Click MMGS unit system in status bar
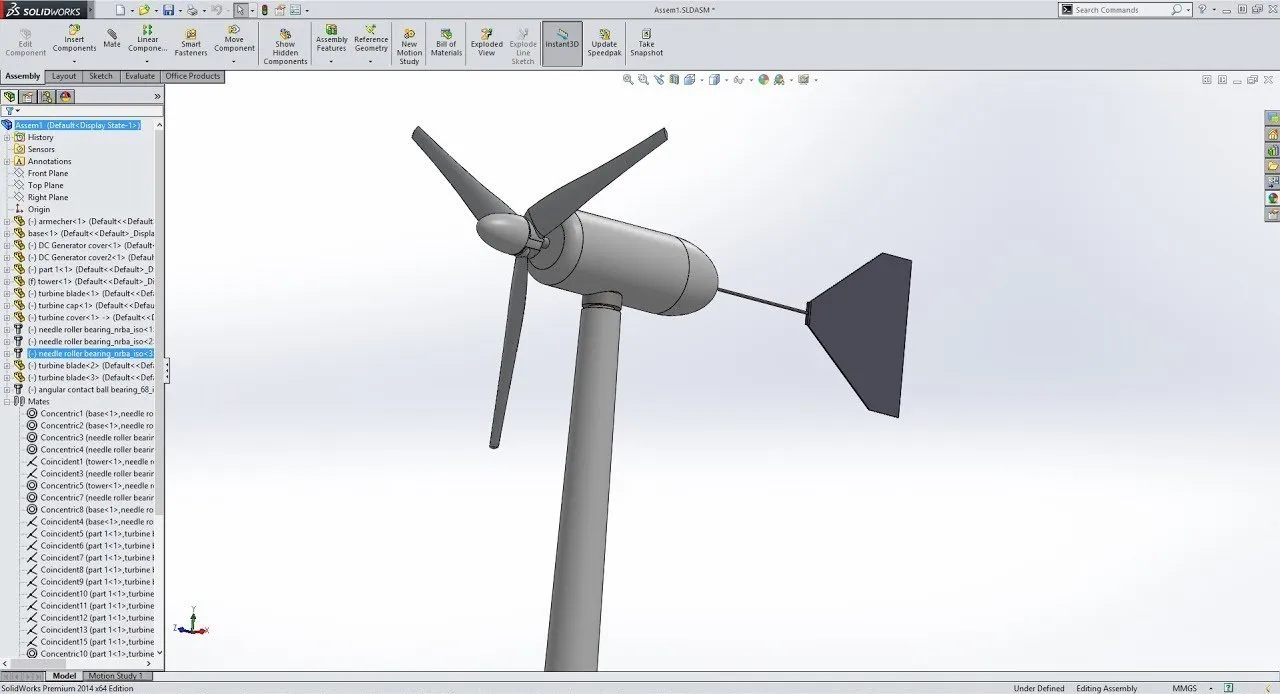1280x694 pixels. click(1182, 688)
